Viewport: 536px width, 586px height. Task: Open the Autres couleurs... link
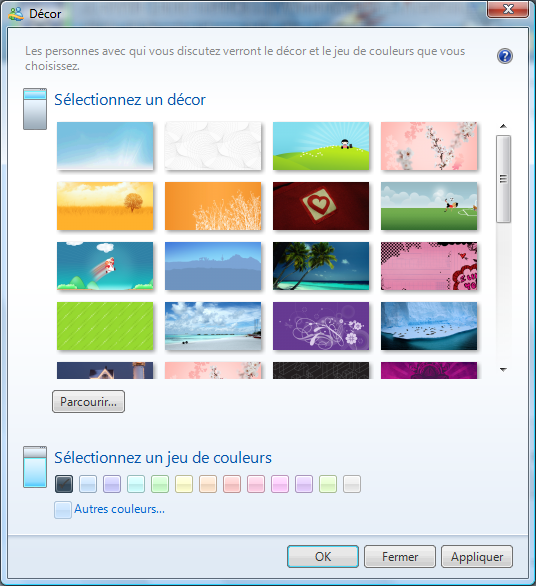119,509
